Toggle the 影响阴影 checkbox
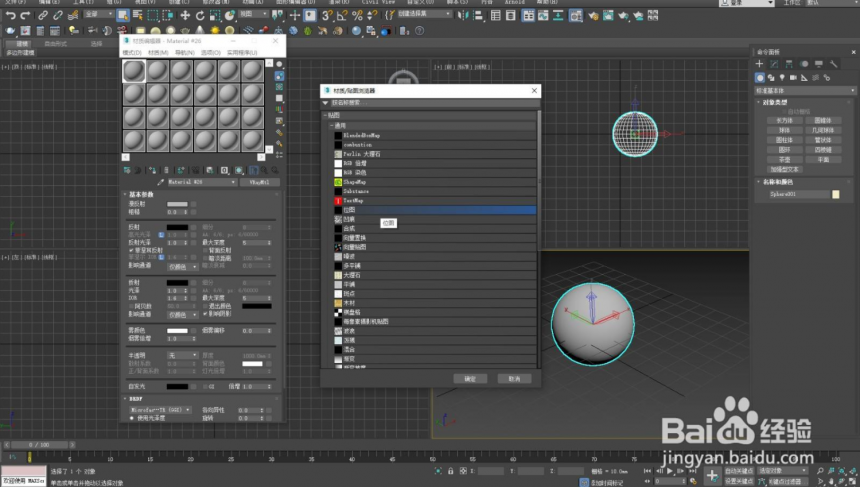The height and width of the screenshot is (487, 860). (x=205, y=314)
